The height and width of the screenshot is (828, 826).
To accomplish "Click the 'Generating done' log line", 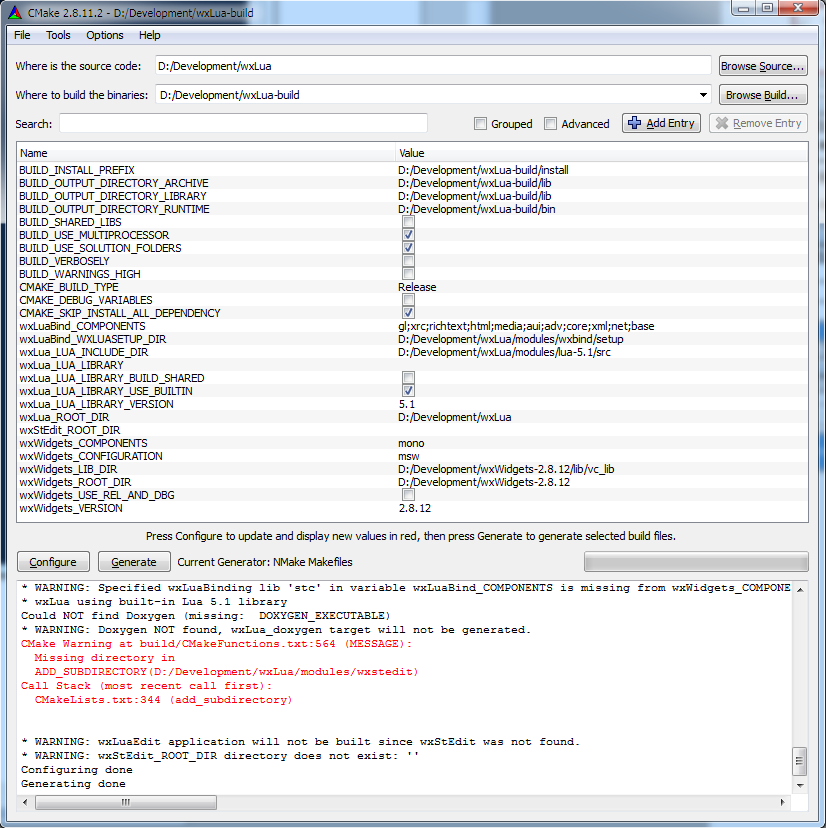I will (73, 784).
